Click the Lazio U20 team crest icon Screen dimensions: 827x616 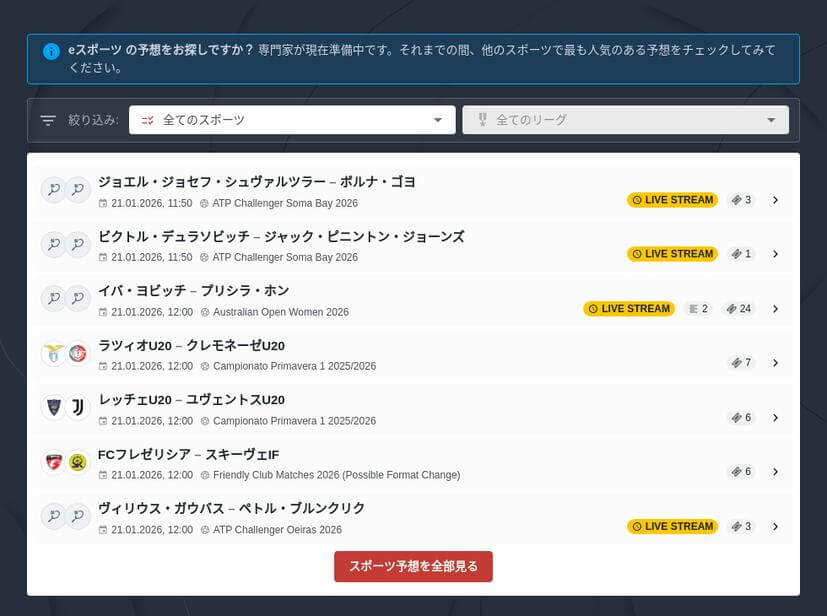[x=53, y=352]
